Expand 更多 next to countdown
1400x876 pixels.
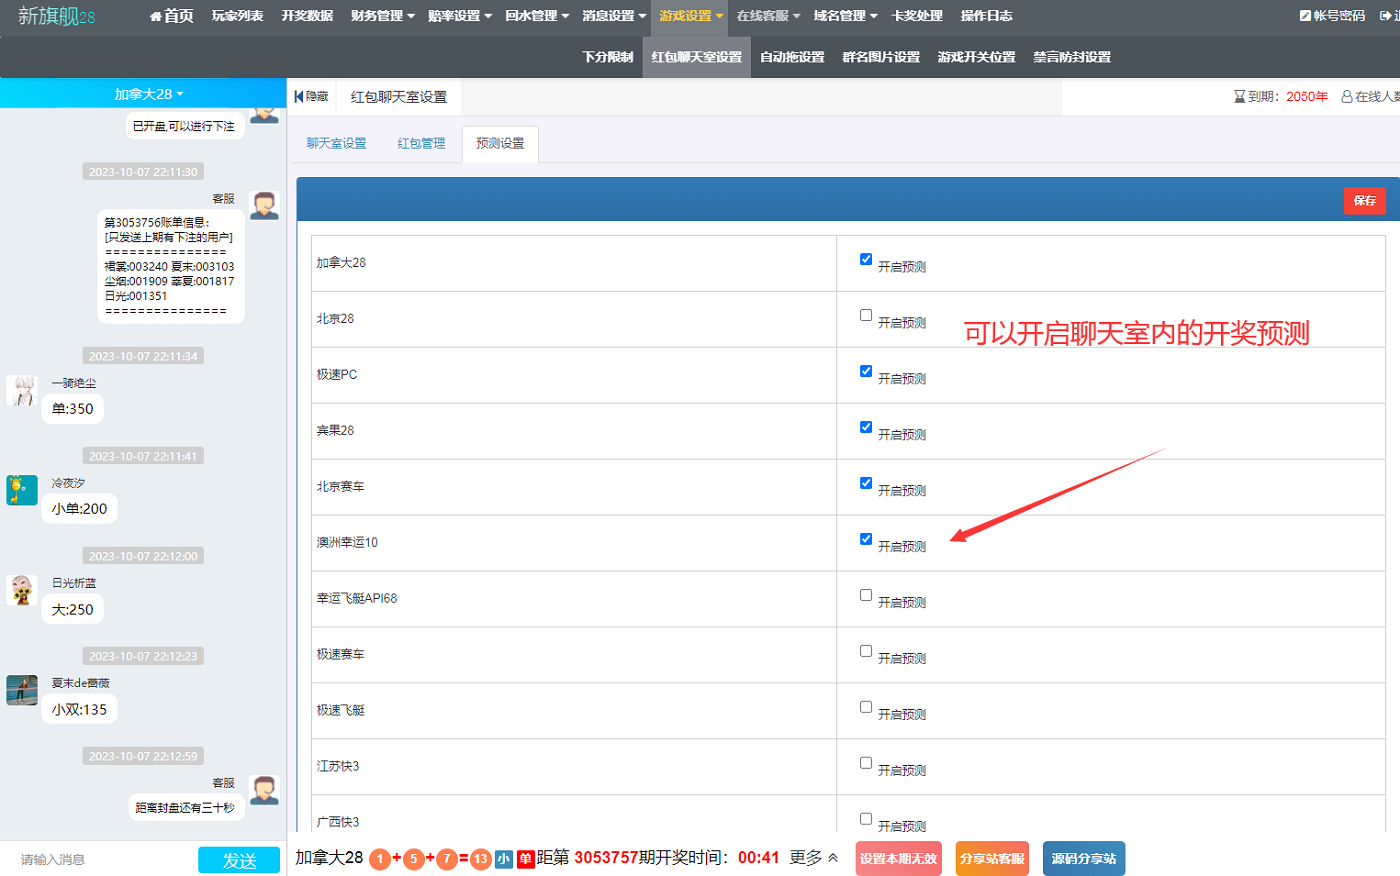click(813, 858)
